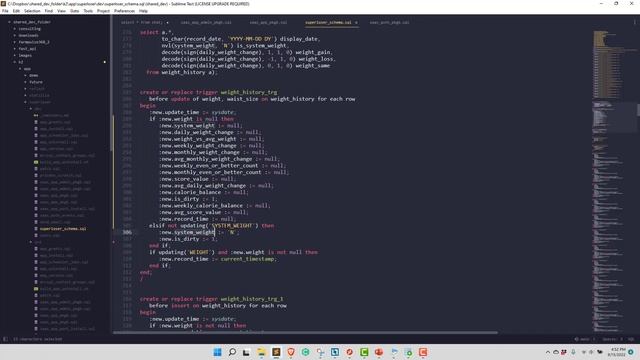Select superloser_schema.sql in the sidebar
The height and width of the screenshot is (360, 640).
pyautogui.click(x=63, y=229)
